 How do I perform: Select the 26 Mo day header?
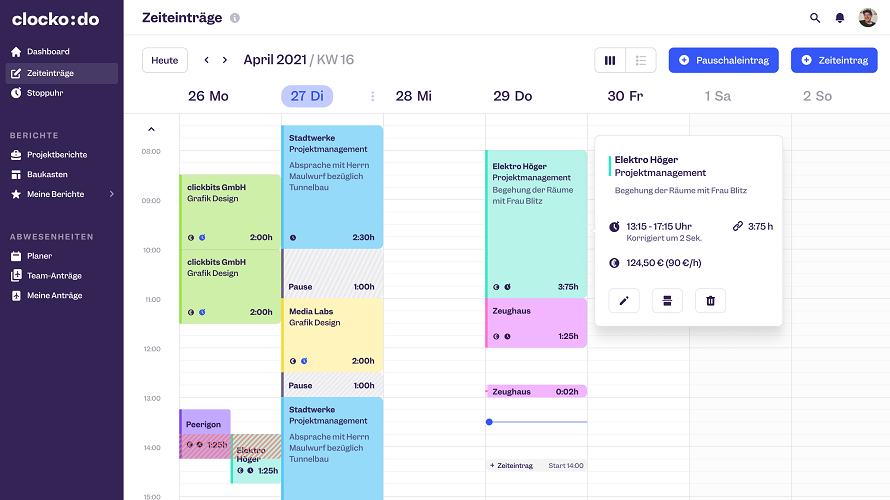coord(208,96)
